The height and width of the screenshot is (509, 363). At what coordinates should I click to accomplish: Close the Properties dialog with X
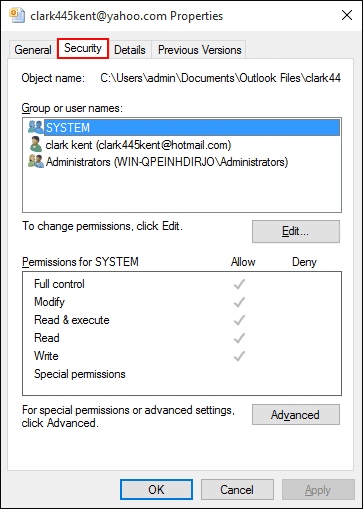347,15
